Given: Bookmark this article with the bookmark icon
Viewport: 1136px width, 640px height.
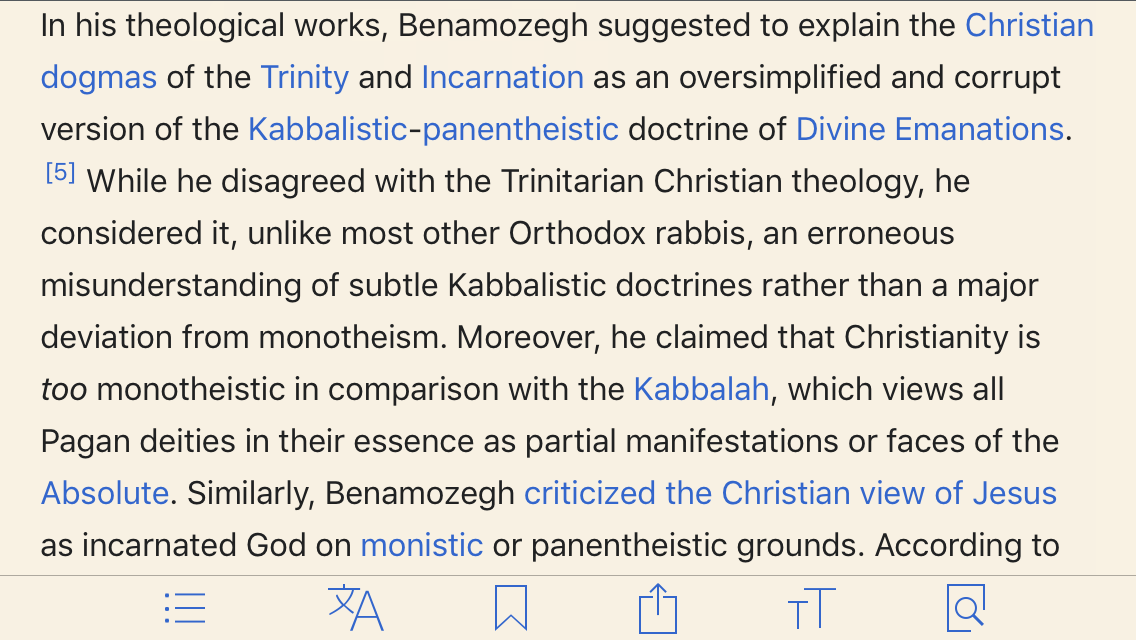Looking at the screenshot, I should [x=510, y=608].
